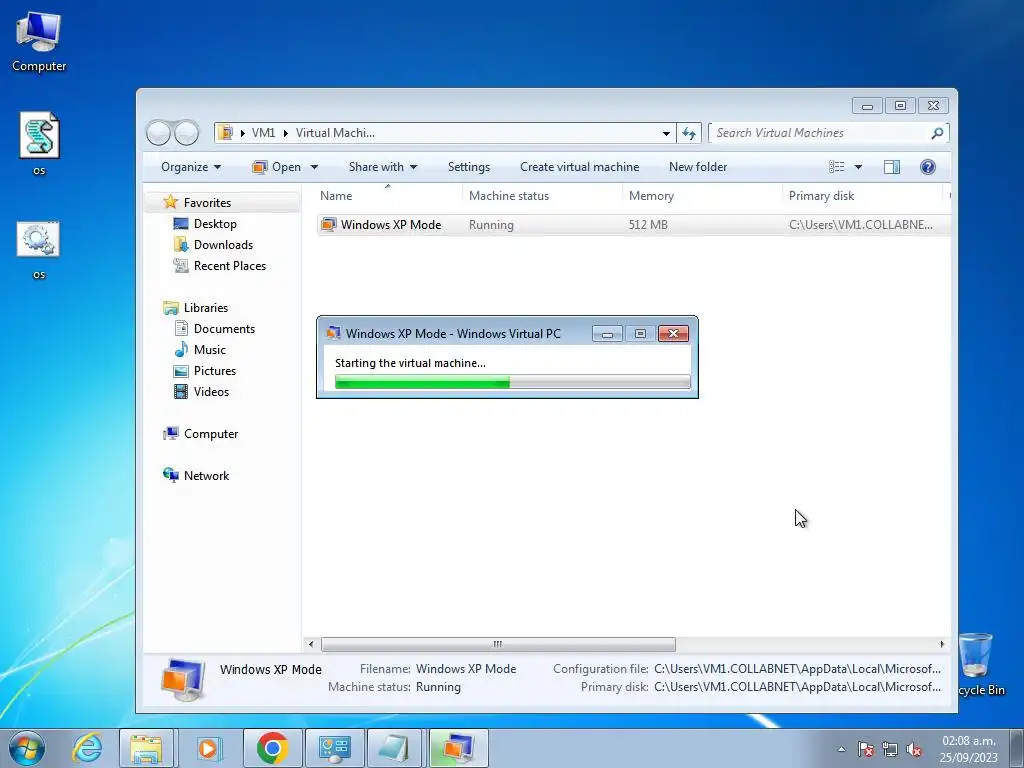Viewport: 1024px width, 768px height.
Task: Click the scroll right arrow
Action: [942, 645]
